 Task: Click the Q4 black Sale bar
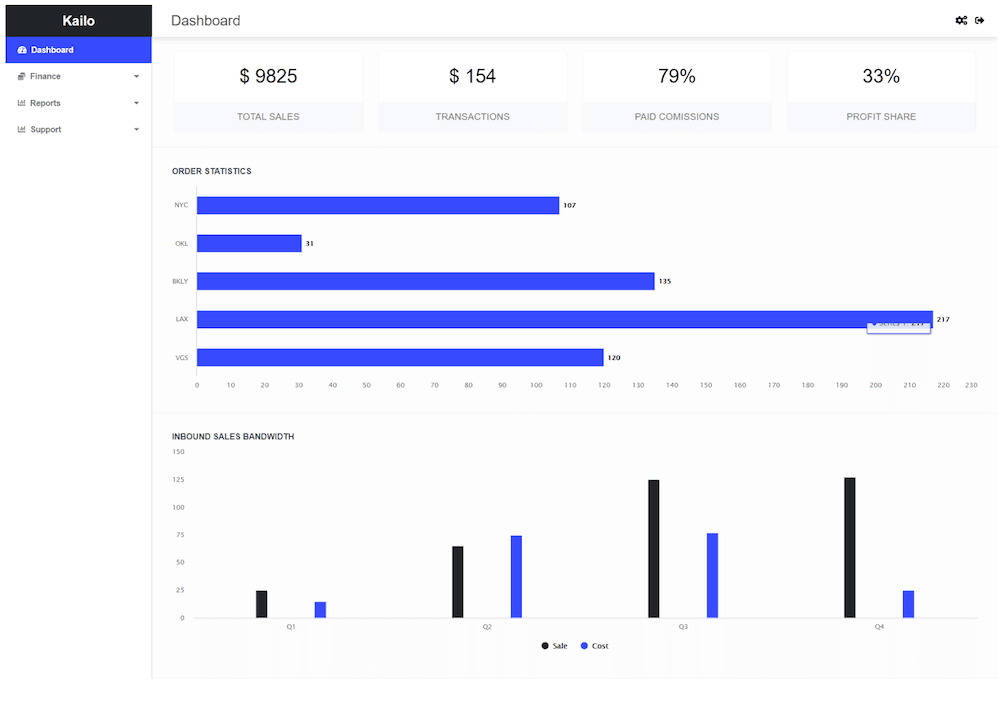coord(849,547)
